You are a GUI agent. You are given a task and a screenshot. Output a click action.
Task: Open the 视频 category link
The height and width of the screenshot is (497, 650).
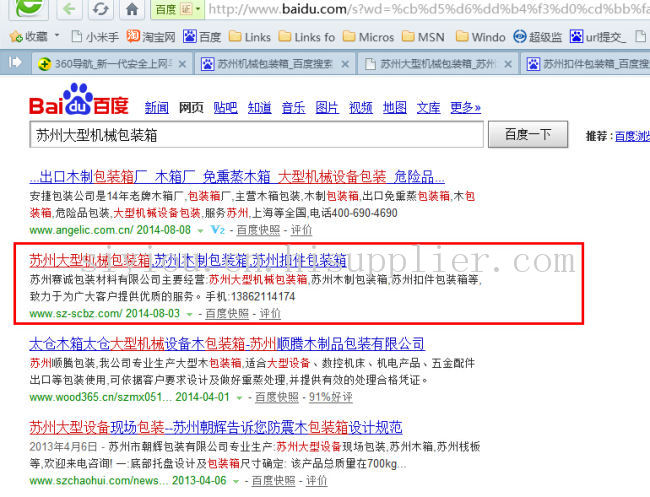click(x=361, y=108)
